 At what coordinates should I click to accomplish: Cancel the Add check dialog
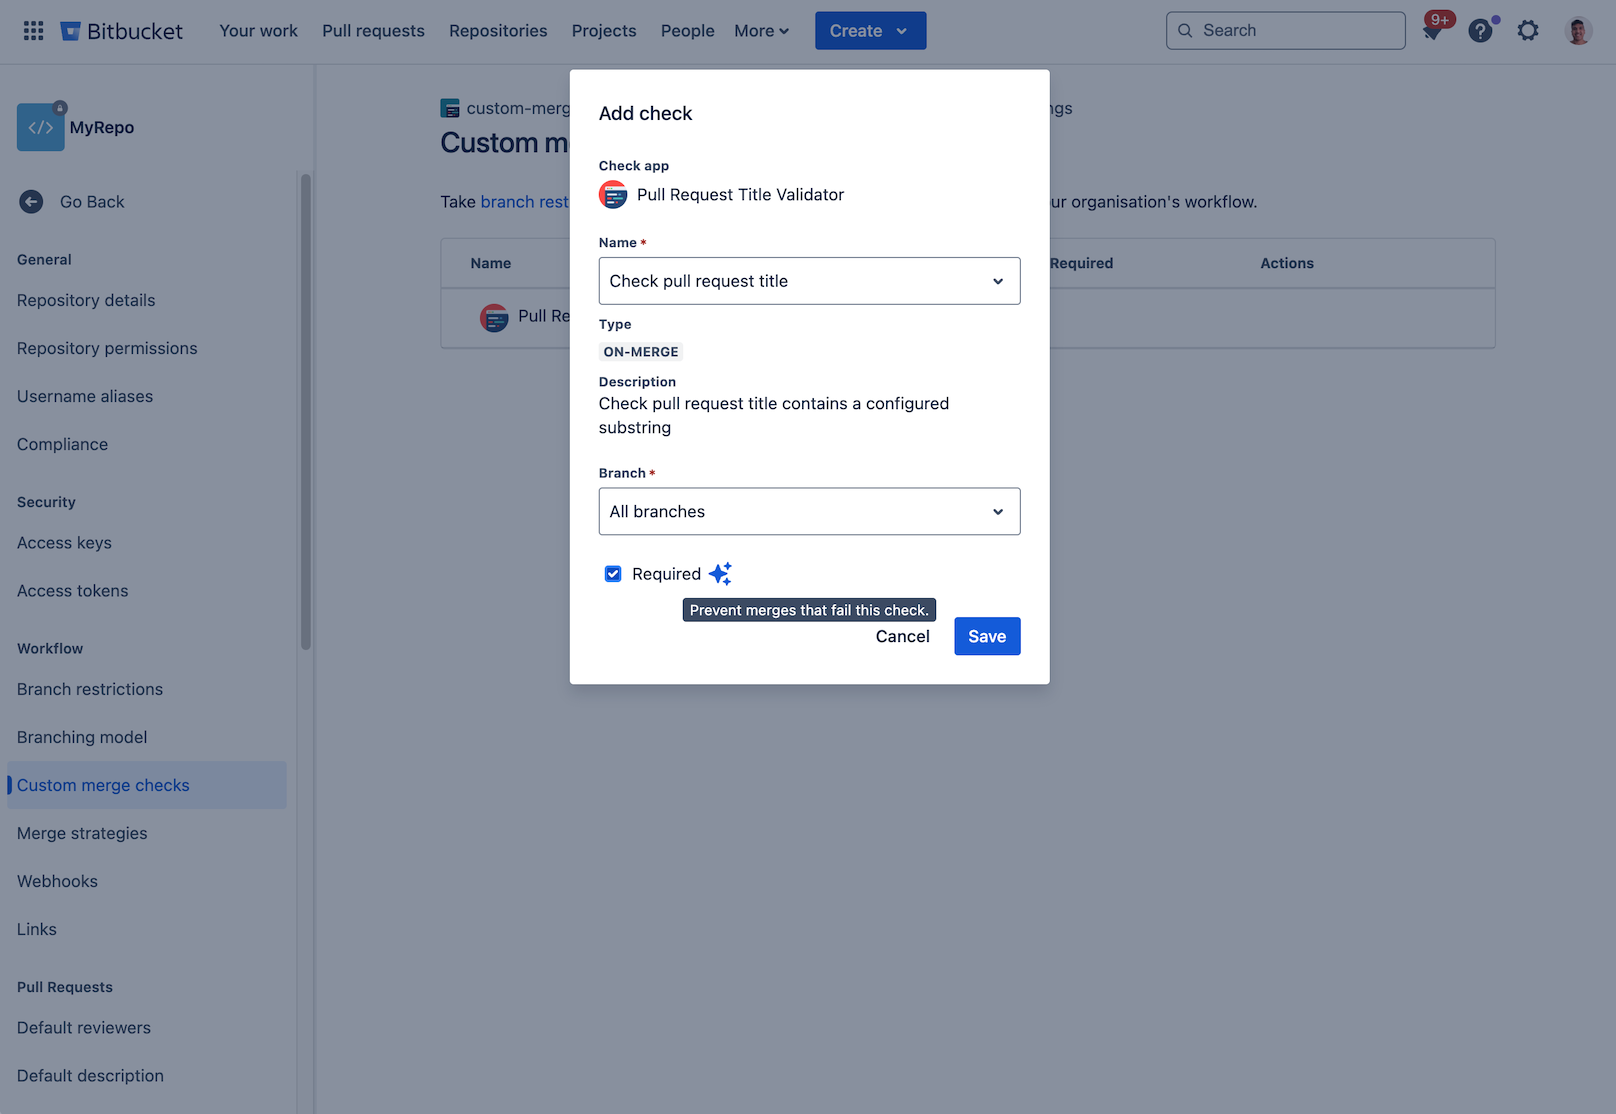tap(901, 636)
